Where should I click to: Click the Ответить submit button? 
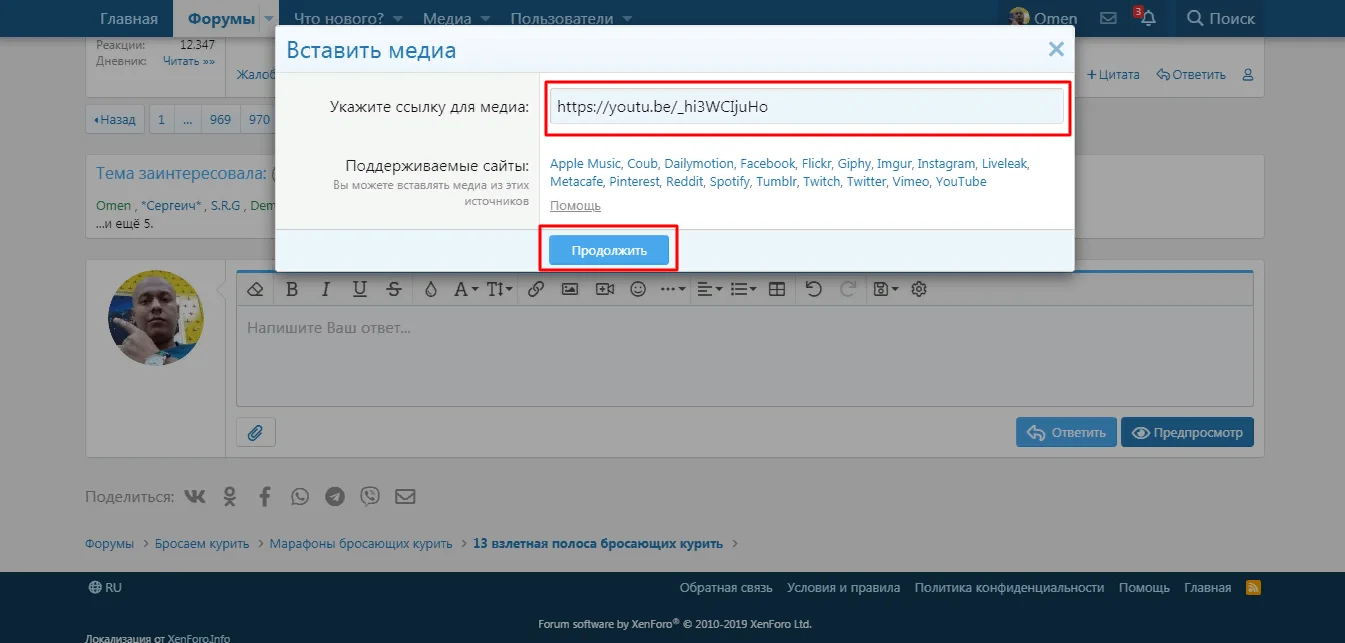[1066, 432]
